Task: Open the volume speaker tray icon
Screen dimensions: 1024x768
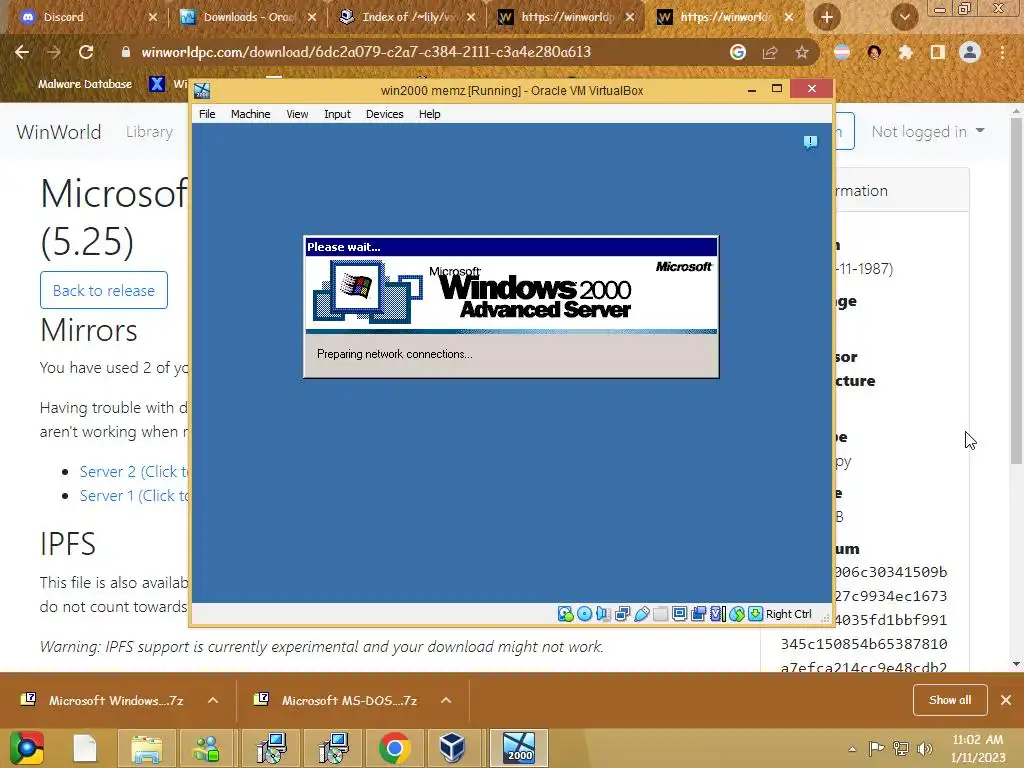Action: (925, 749)
